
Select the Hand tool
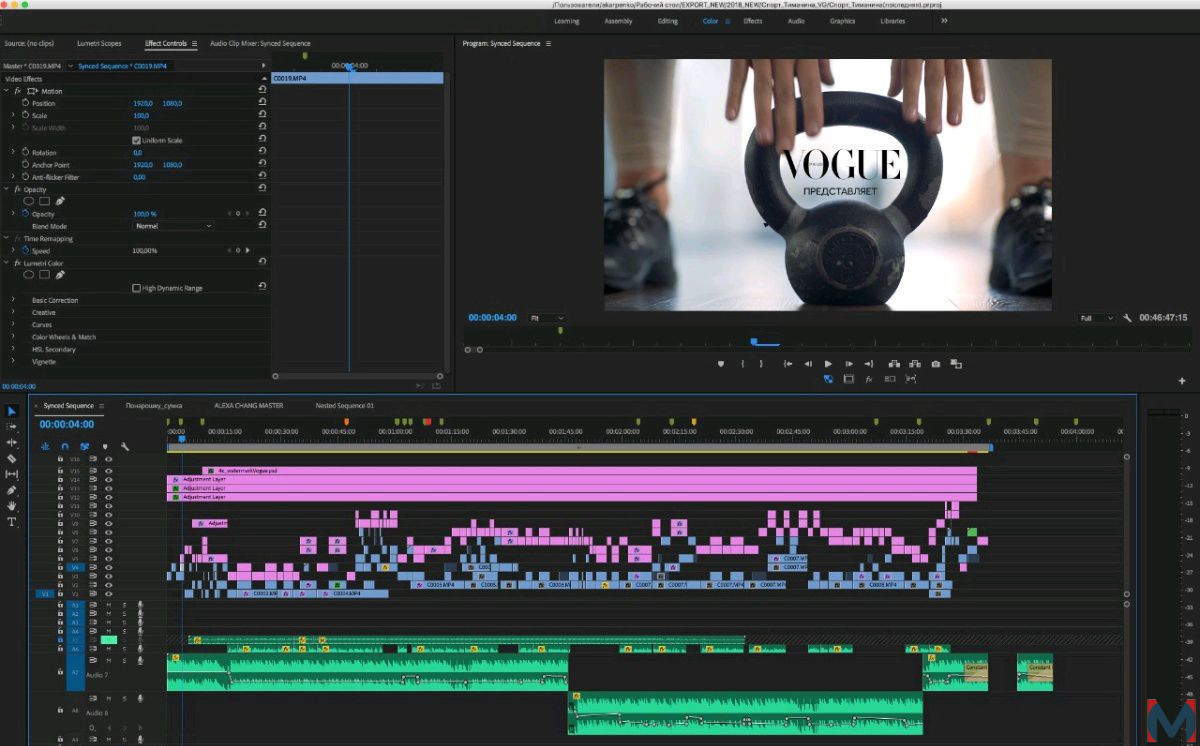(x=12, y=506)
